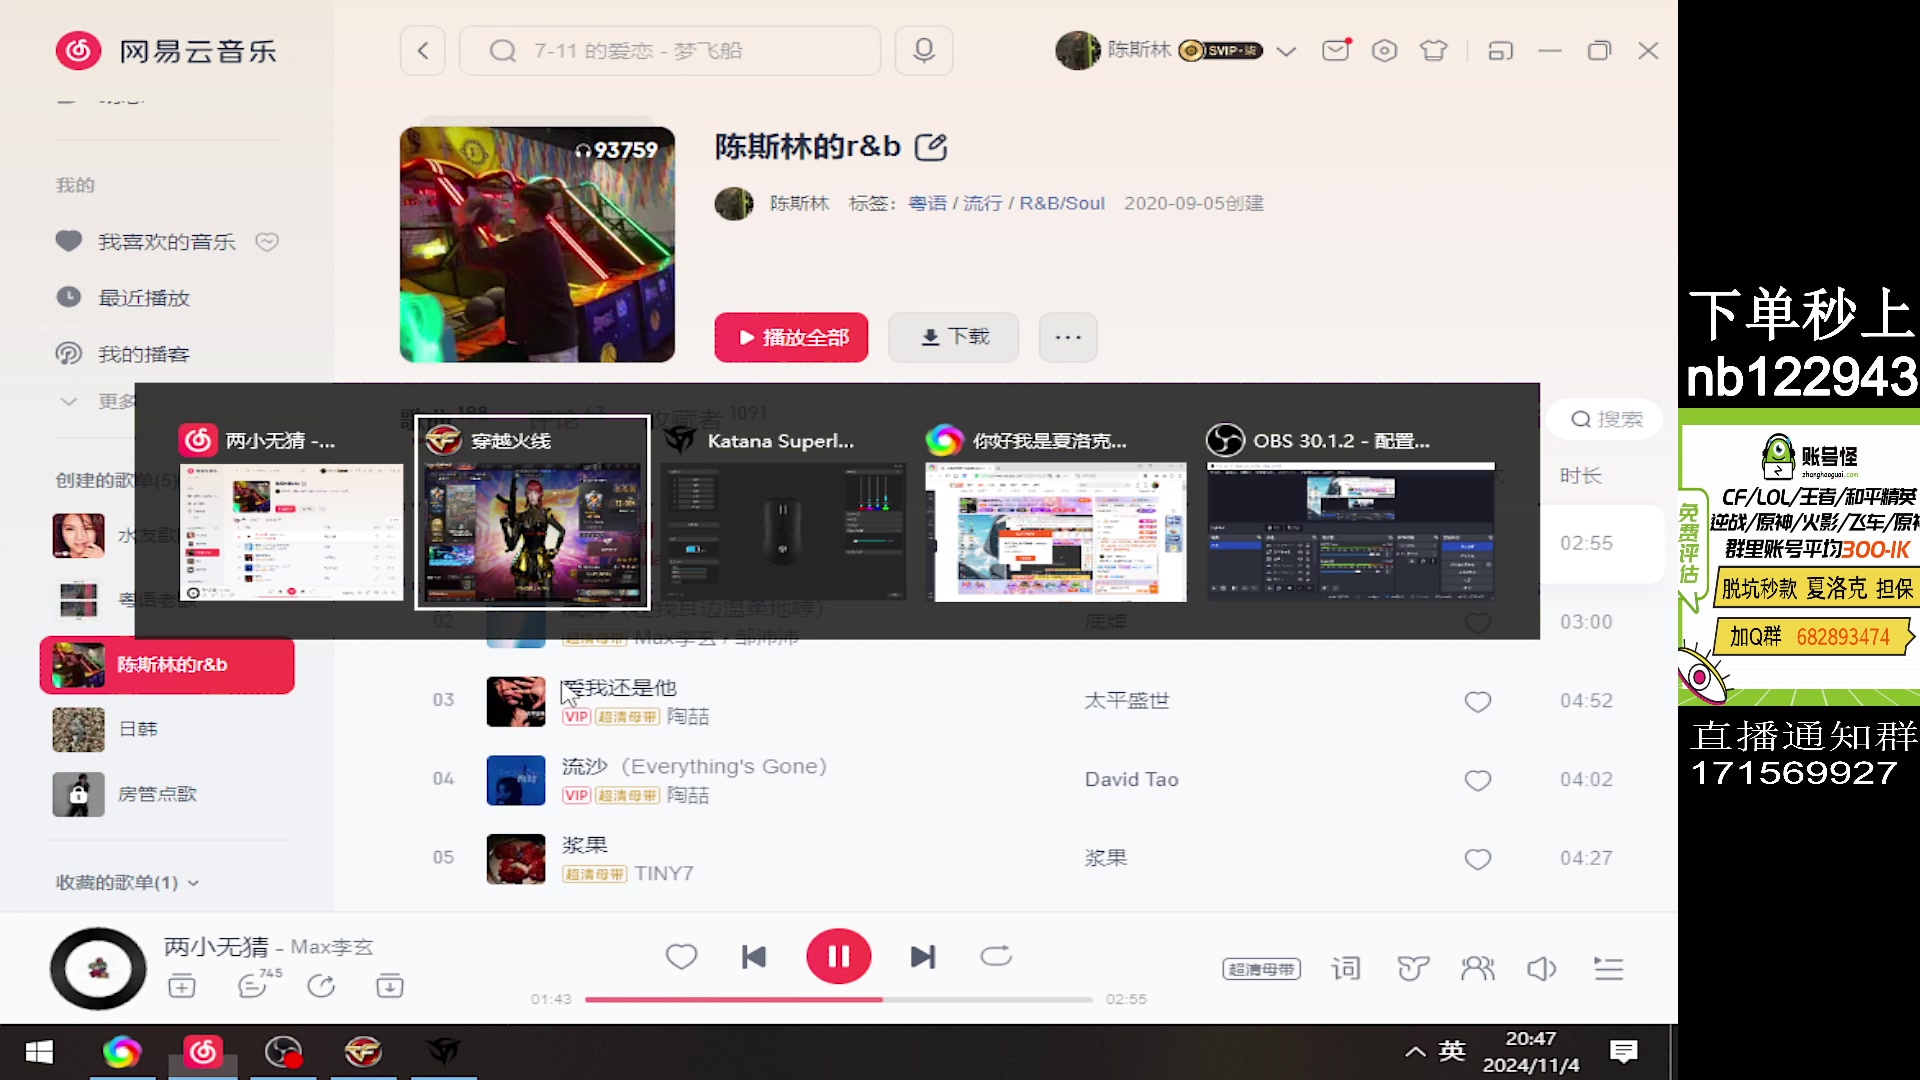Click the SVIP membership badge
The image size is (1920, 1080).
[1220, 51]
